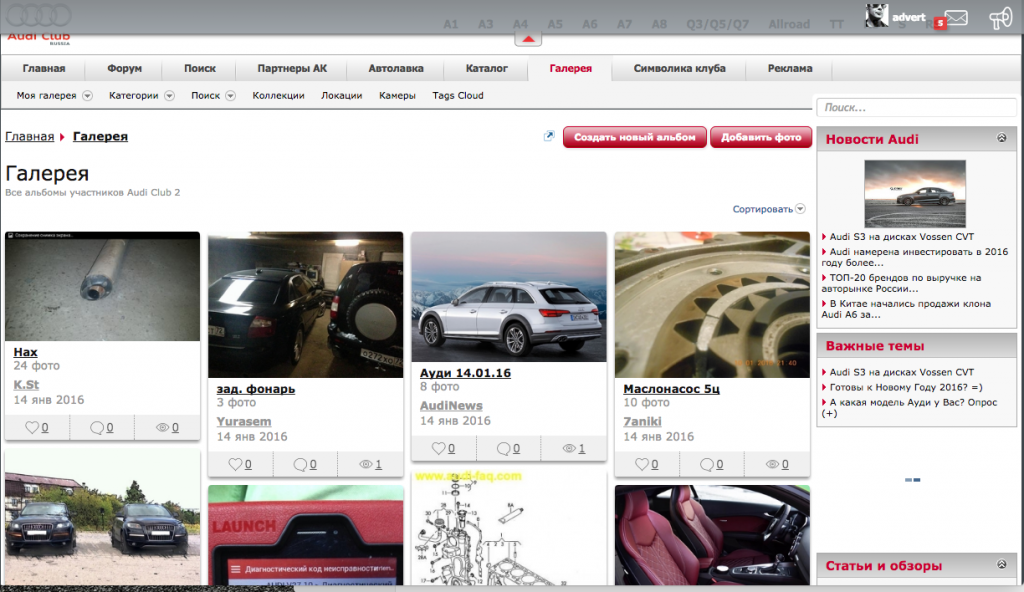The width and height of the screenshot is (1024, 592).
Task: Select the Галерея tab
Action: tap(570, 68)
